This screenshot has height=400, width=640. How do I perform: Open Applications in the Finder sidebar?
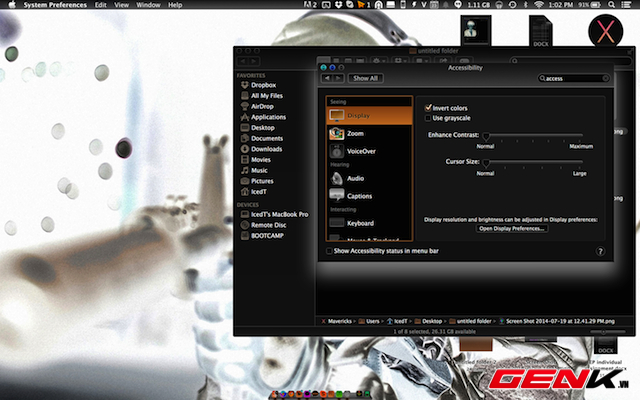(263, 117)
